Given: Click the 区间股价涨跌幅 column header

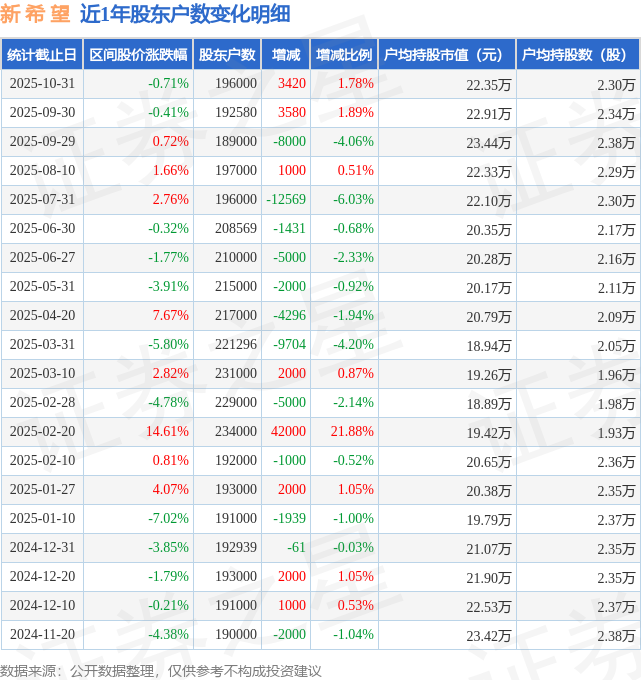Looking at the screenshot, I should coord(137,55).
